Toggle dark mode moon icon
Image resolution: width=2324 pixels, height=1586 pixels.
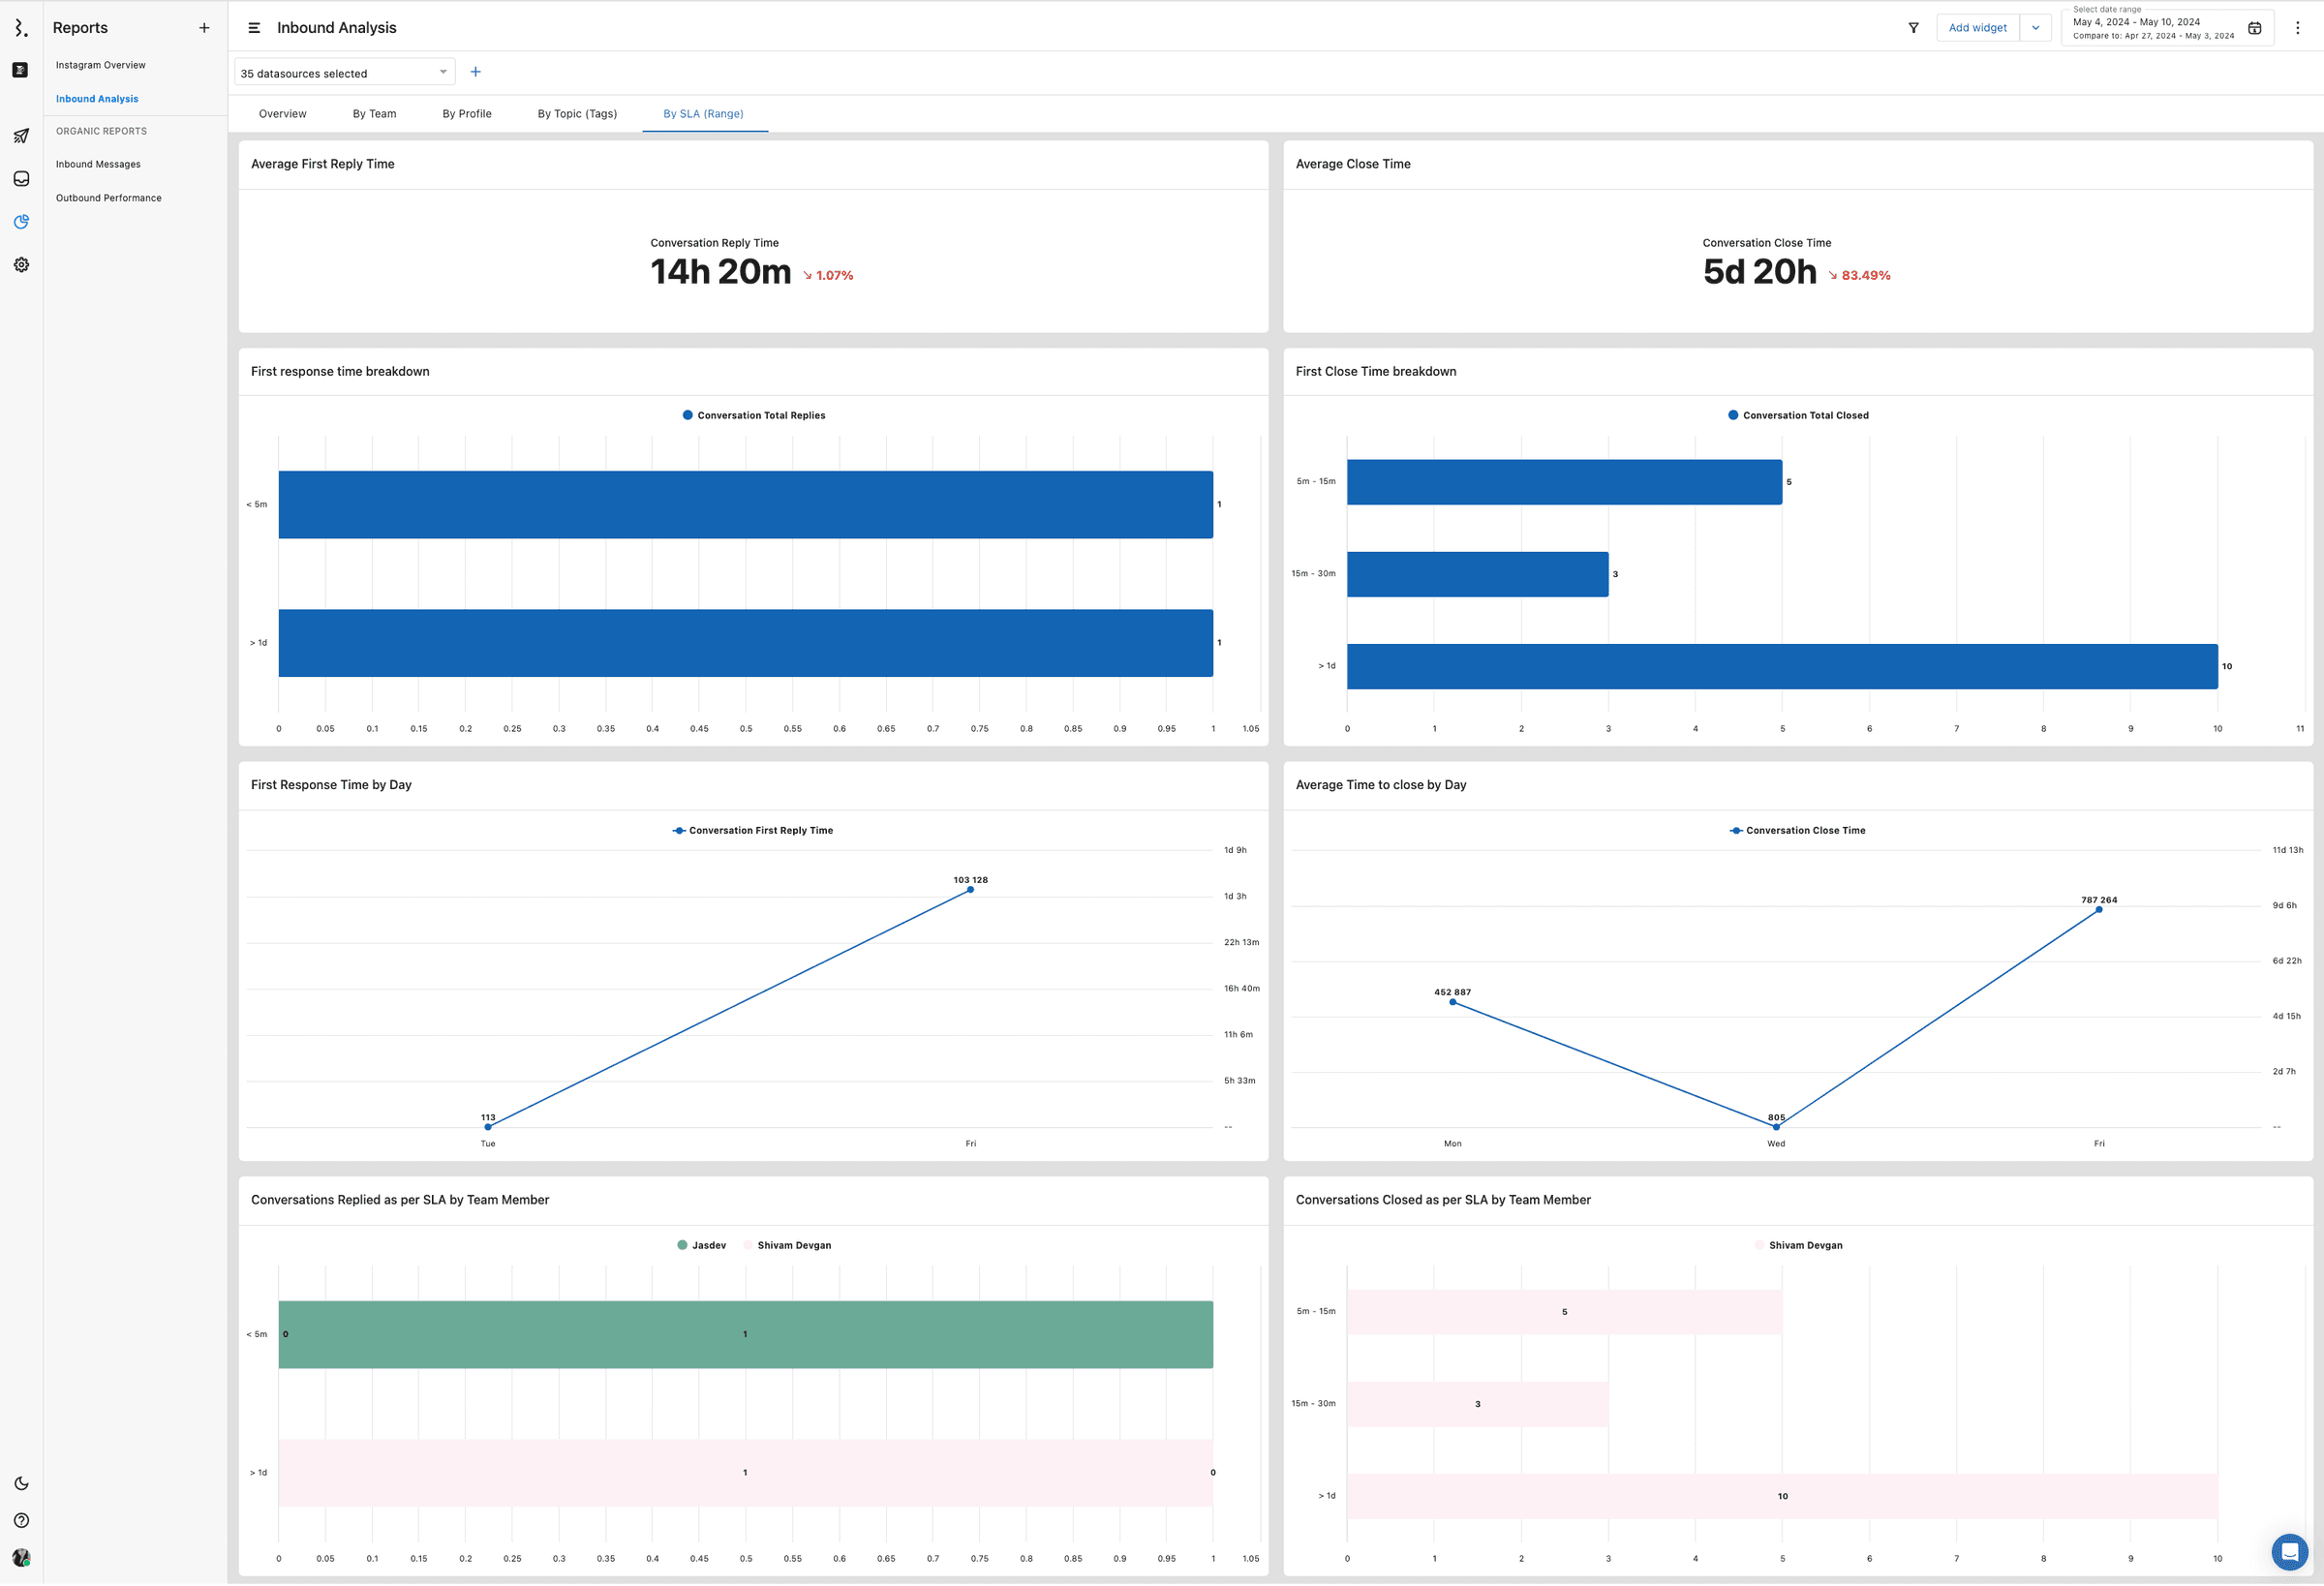click(x=21, y=1484)
